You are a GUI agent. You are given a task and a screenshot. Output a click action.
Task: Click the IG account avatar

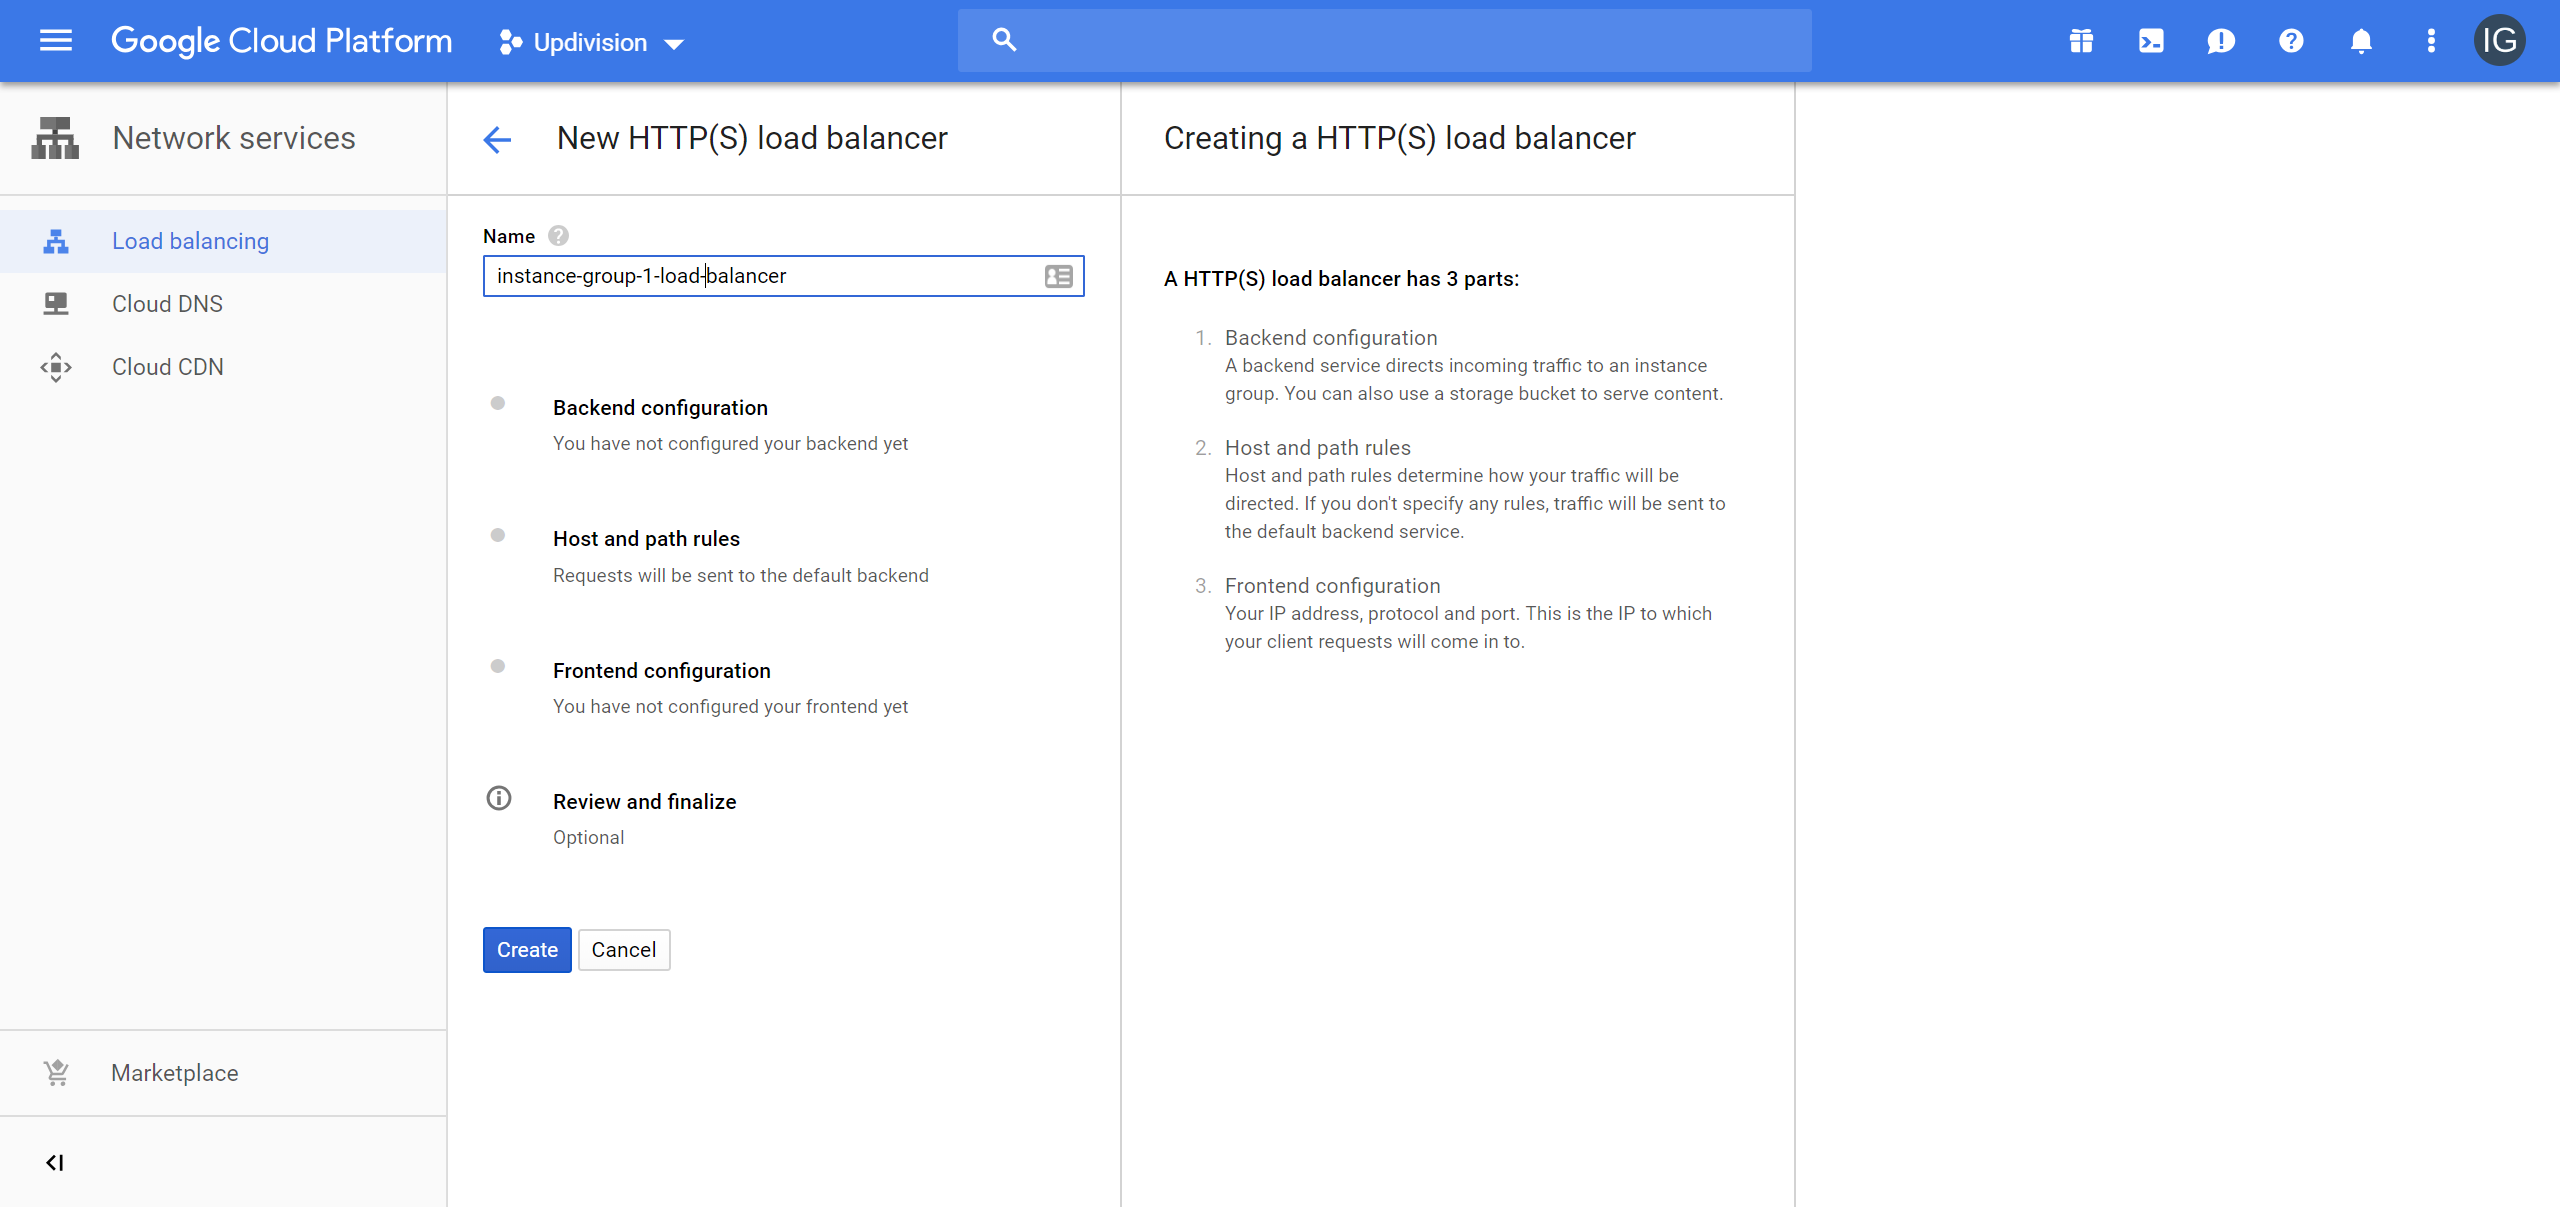2499,41
